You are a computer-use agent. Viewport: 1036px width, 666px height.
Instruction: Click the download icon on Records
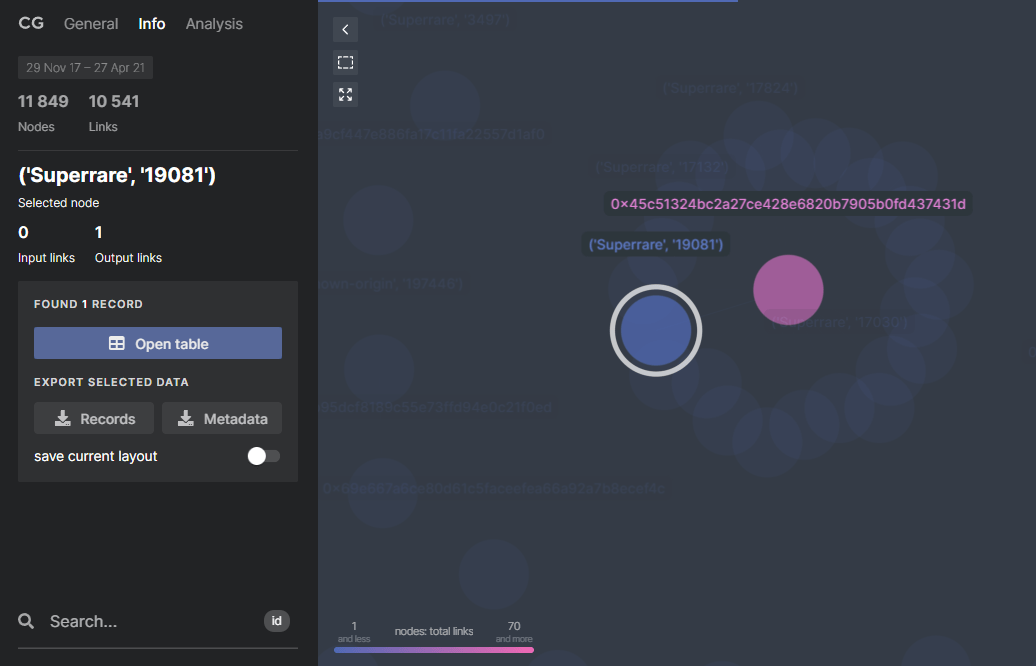(63, 418)
